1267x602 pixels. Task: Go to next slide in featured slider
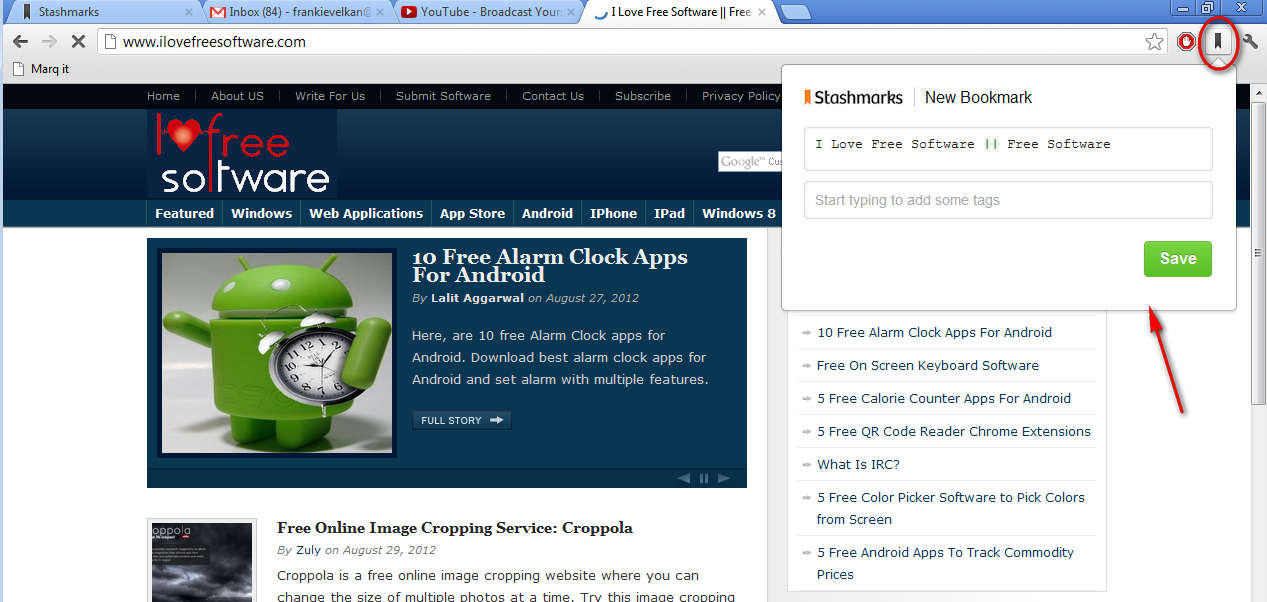(x=725, y=478)
